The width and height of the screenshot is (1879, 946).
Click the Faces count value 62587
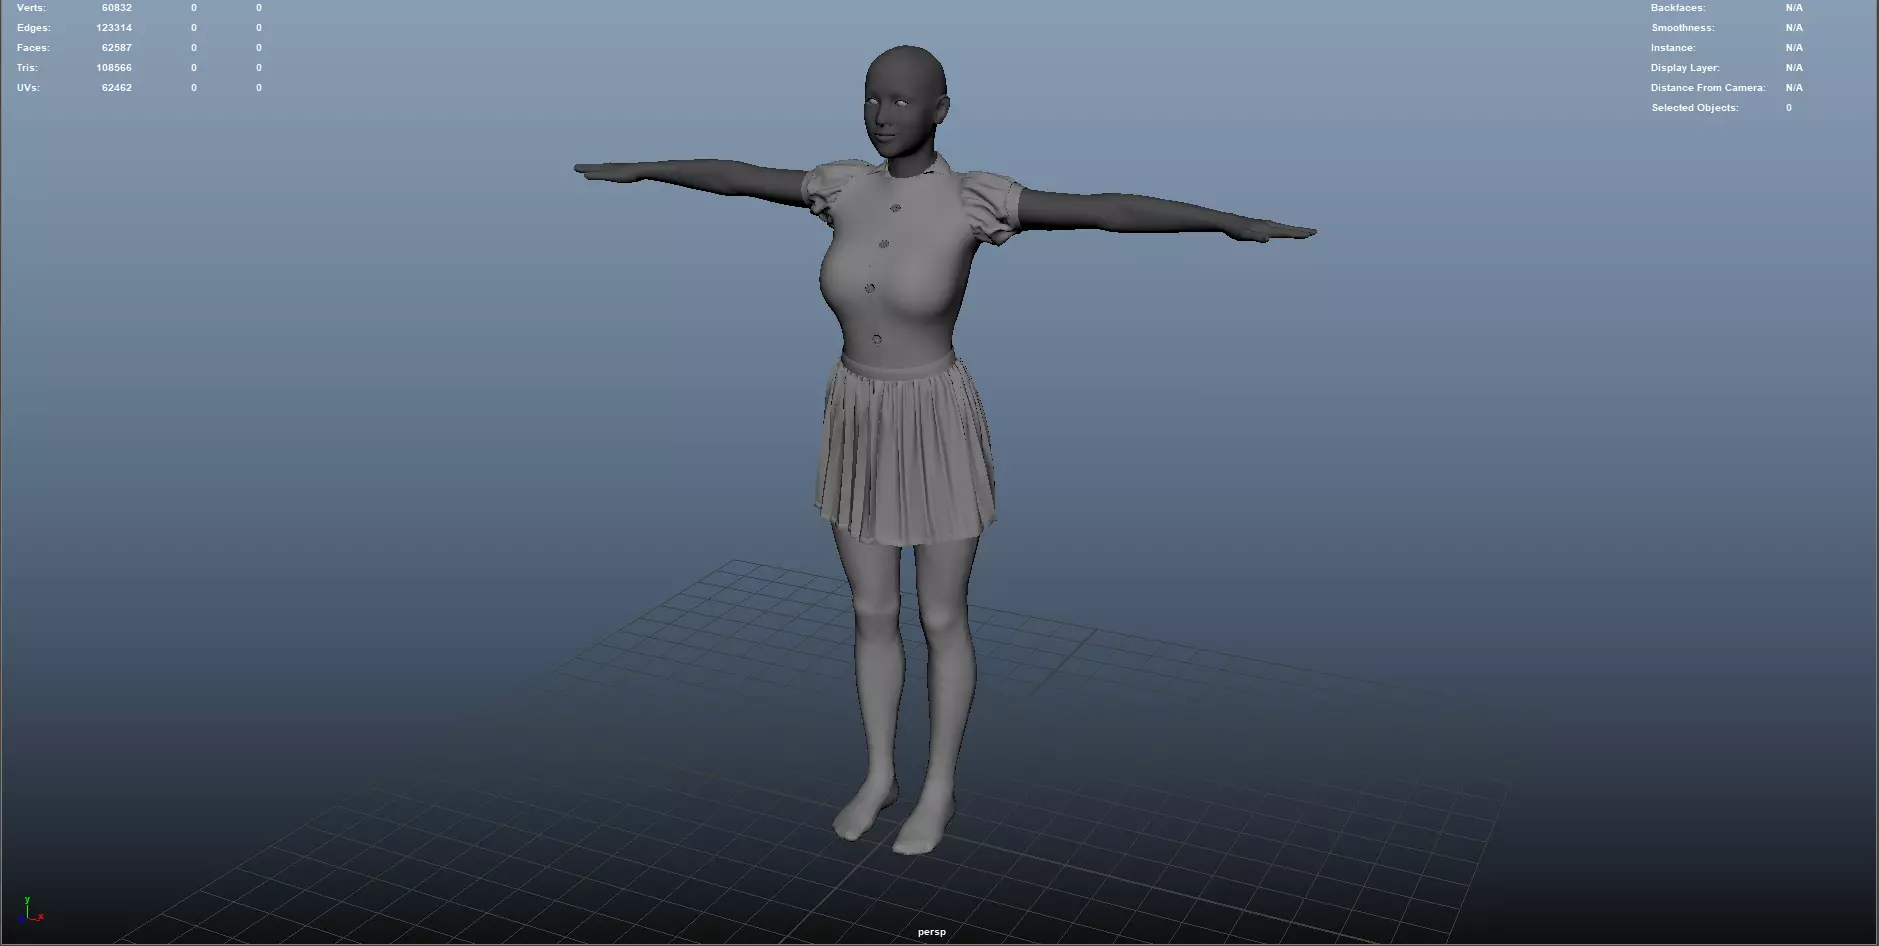[x=116, y=48]
